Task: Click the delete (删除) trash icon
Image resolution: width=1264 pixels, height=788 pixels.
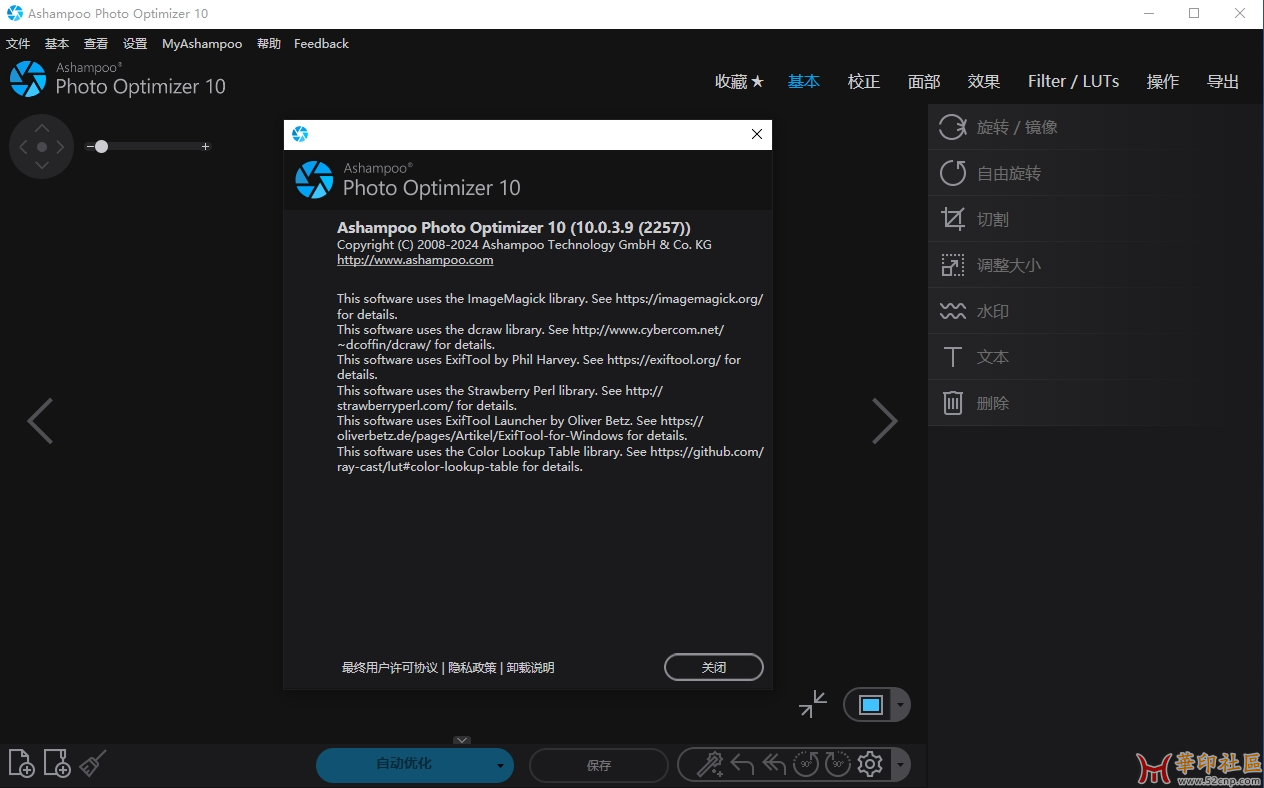Action: 952,403
